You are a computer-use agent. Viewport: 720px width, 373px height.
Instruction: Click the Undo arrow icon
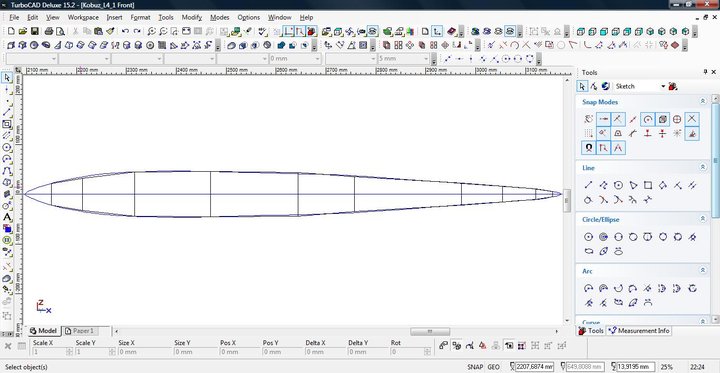125,31
